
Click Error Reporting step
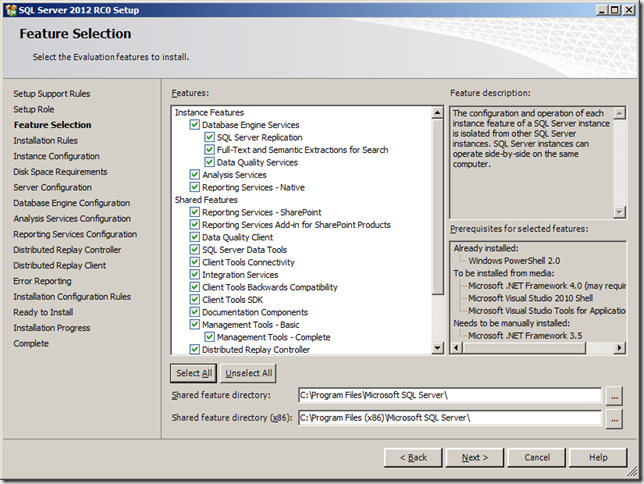[x=42, y=281]
